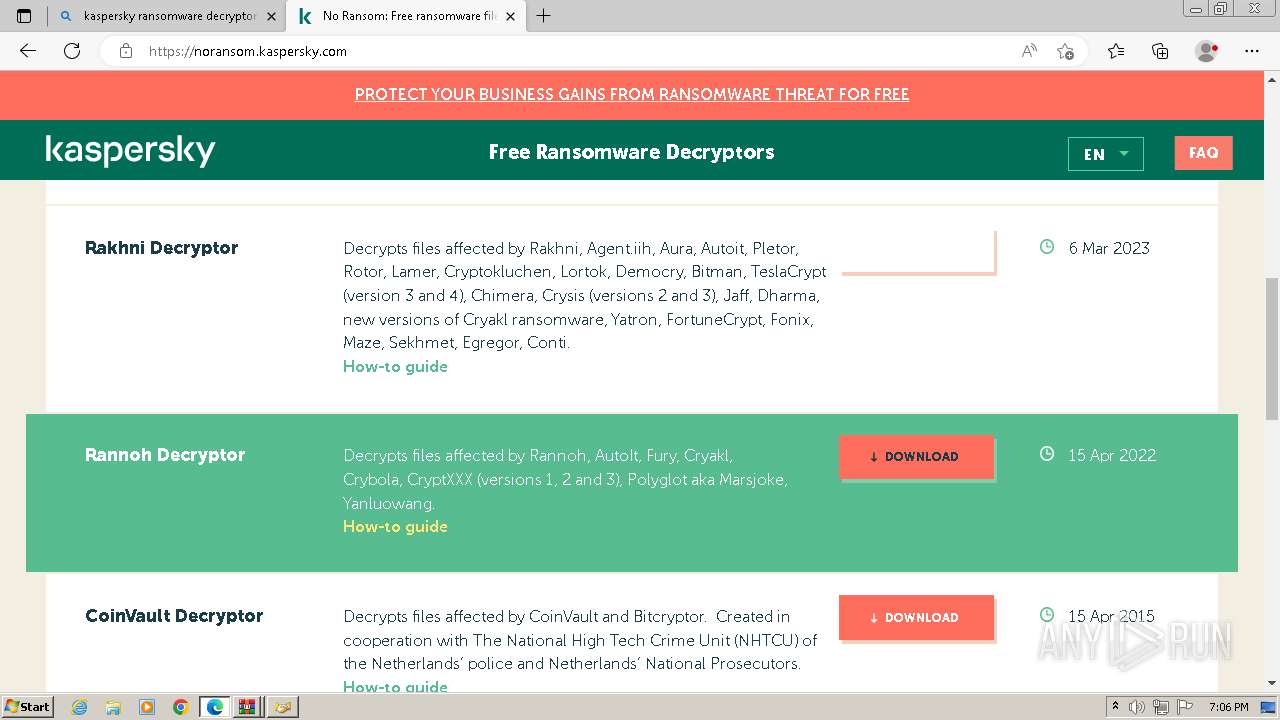1280x720 pixels.
Task: Launch Google Chrome from taskbar
Action: 181,707
